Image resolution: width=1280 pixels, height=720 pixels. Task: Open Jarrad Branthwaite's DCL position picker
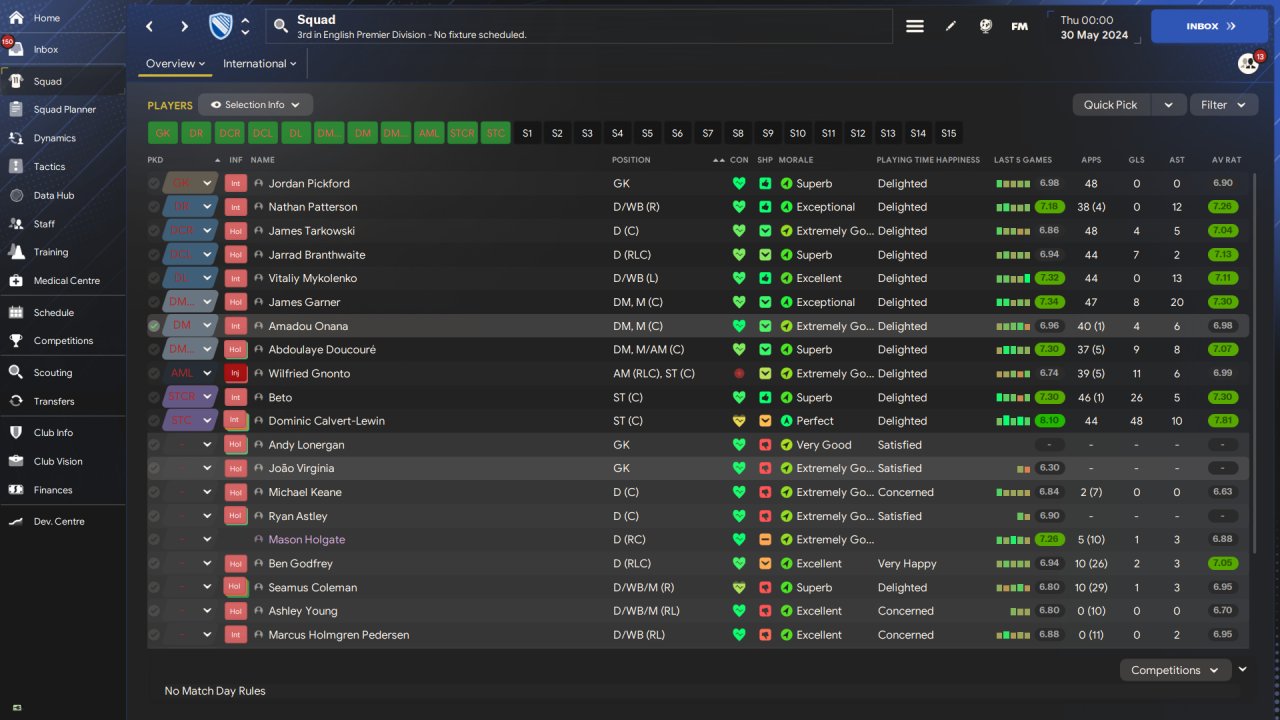click(x=190, y=255)
